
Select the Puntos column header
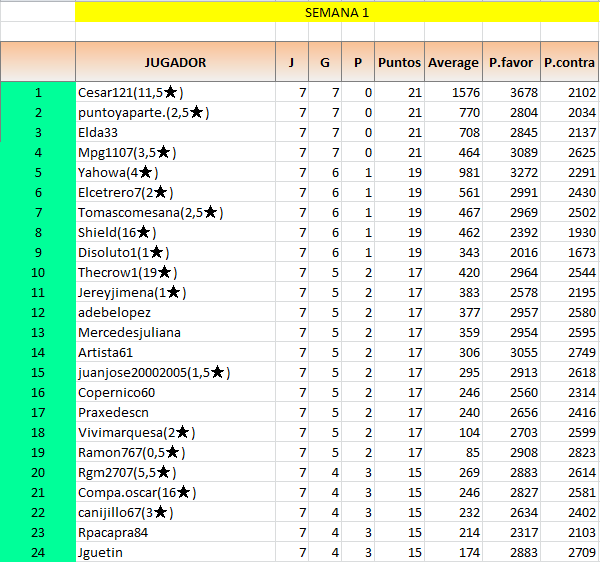[x=399, y=62]
